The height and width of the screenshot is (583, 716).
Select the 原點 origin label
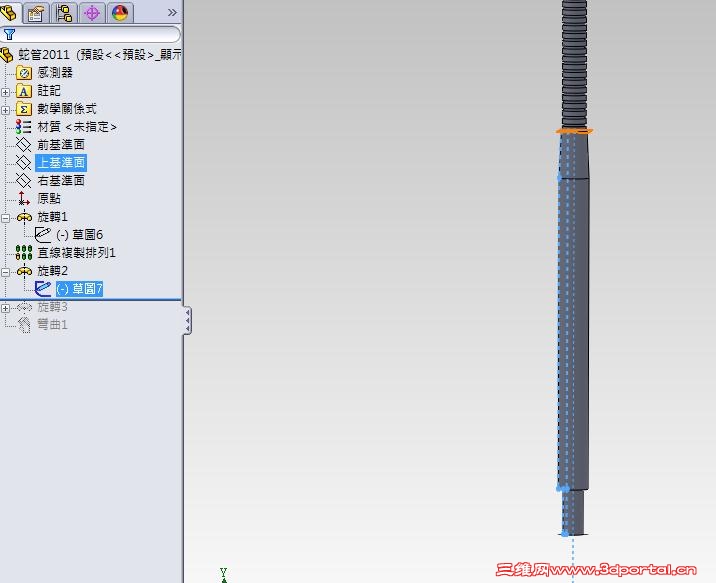point(49,199)
